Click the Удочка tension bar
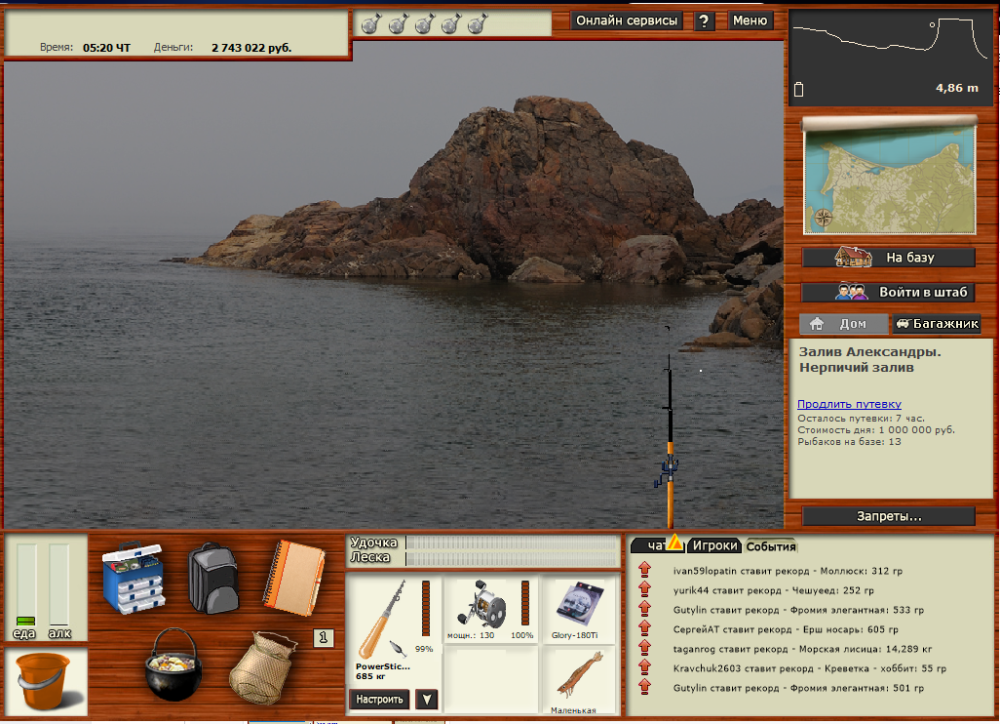 coord(511,543)
